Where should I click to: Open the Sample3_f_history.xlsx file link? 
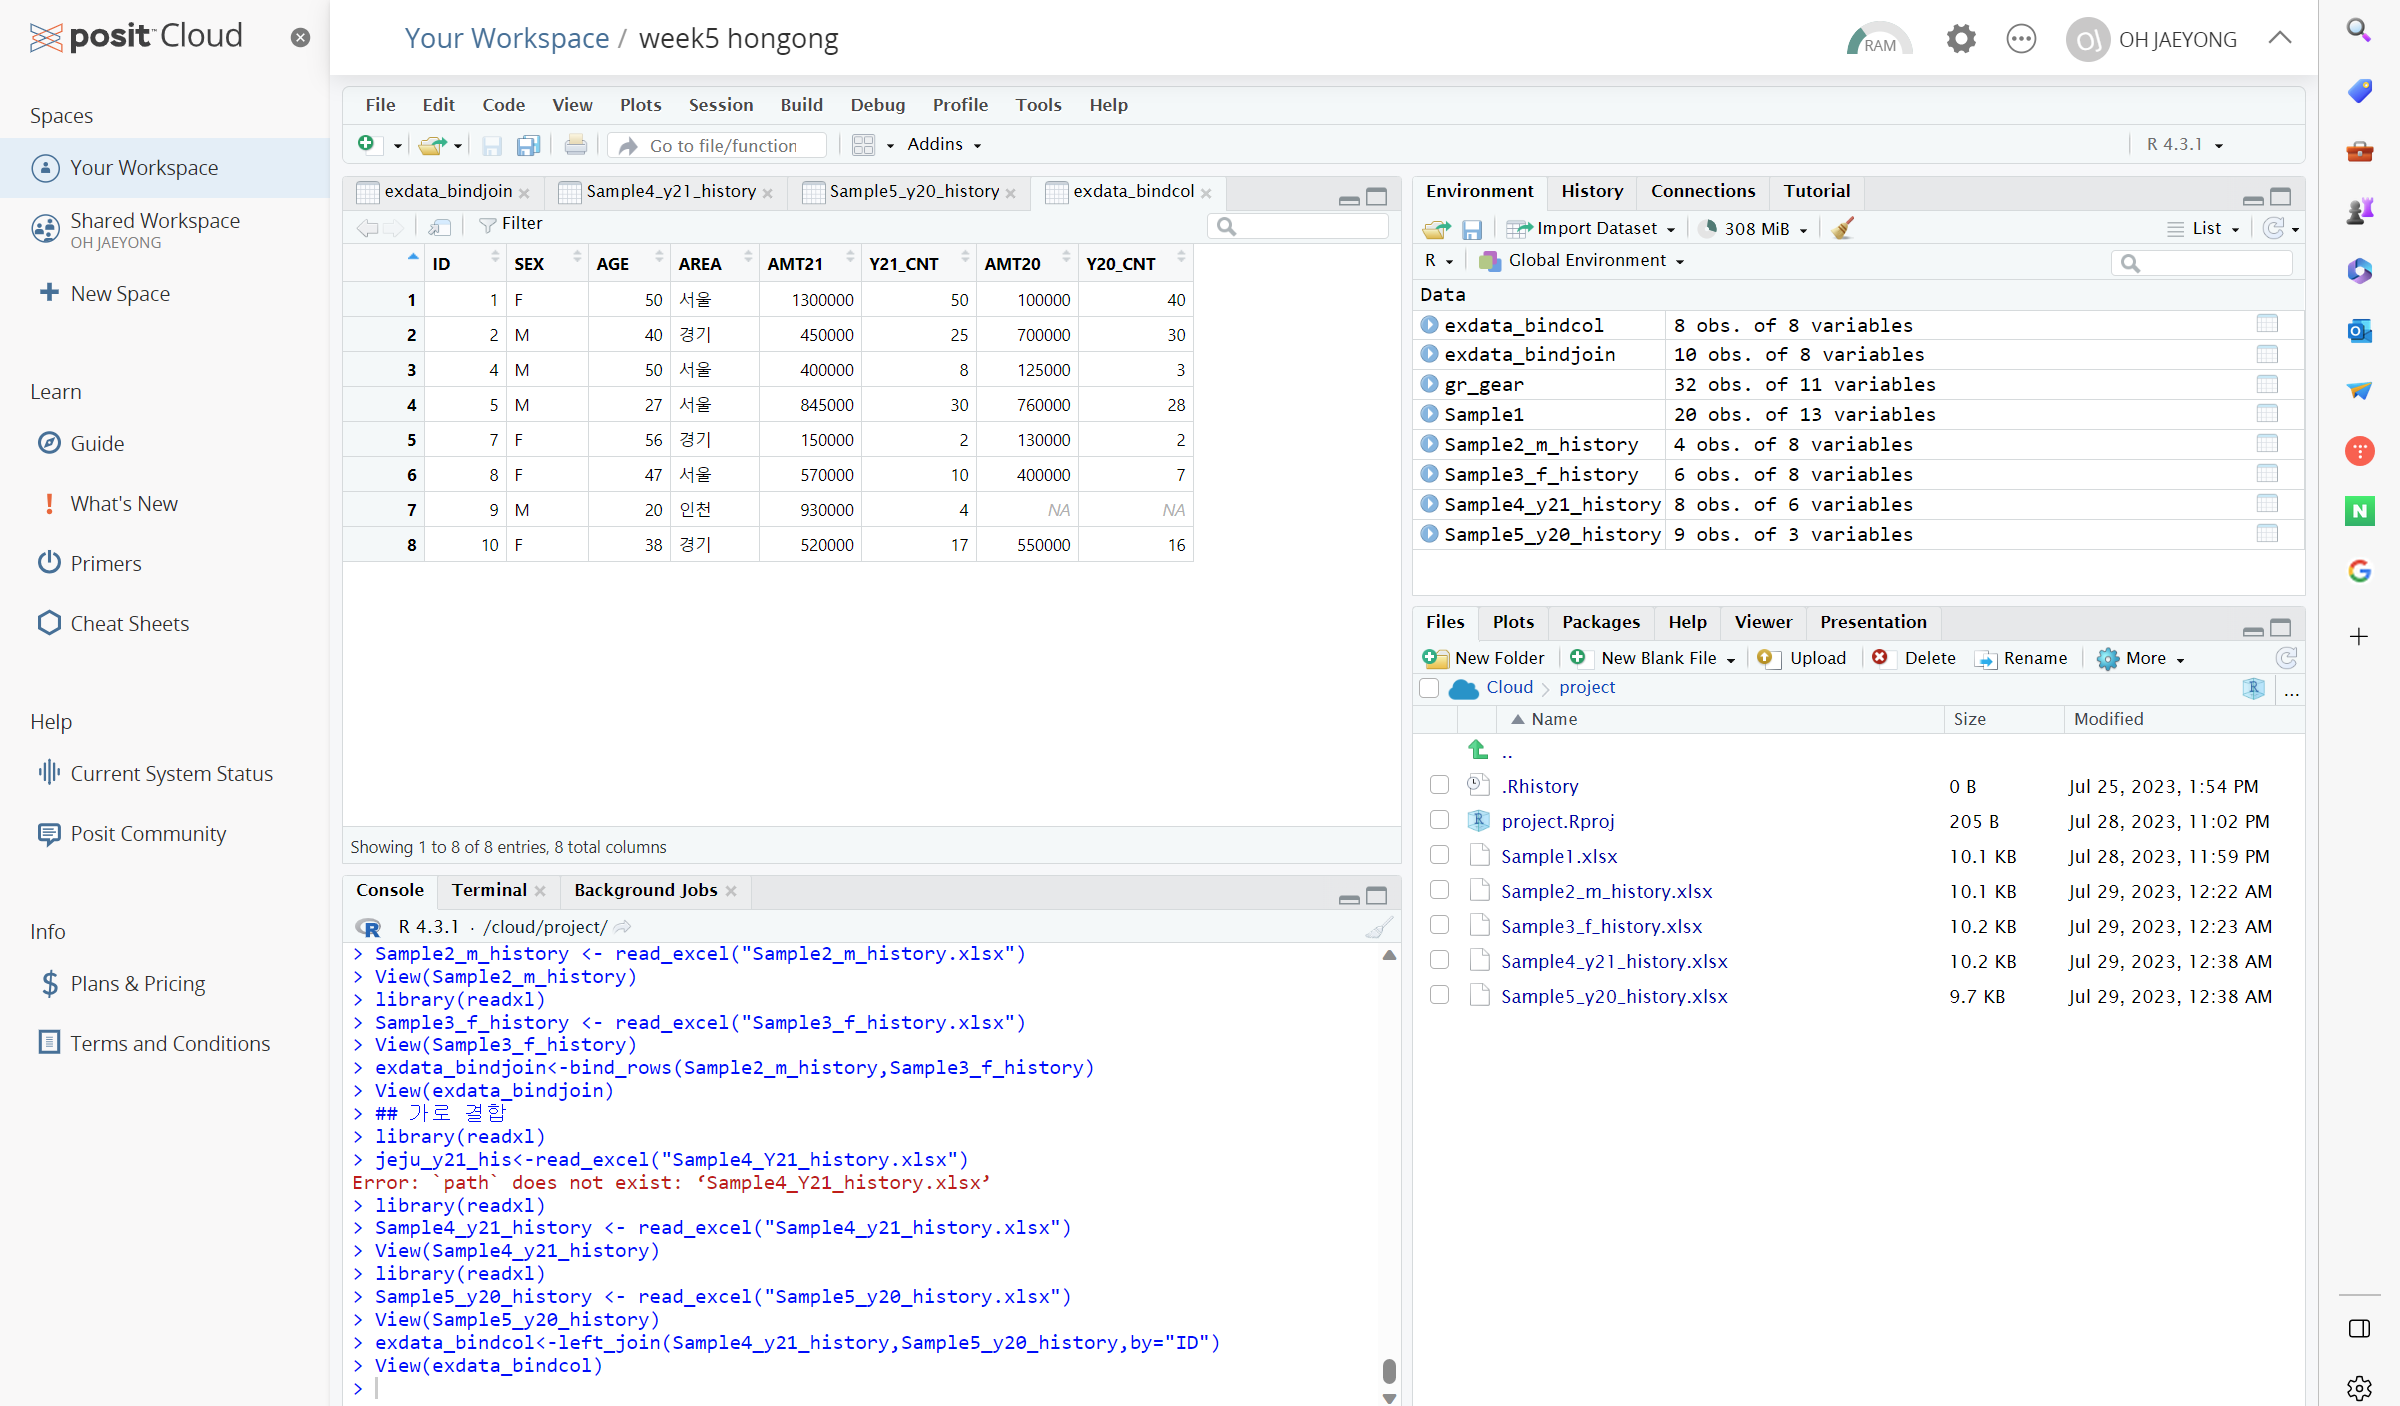[1601, 926]
